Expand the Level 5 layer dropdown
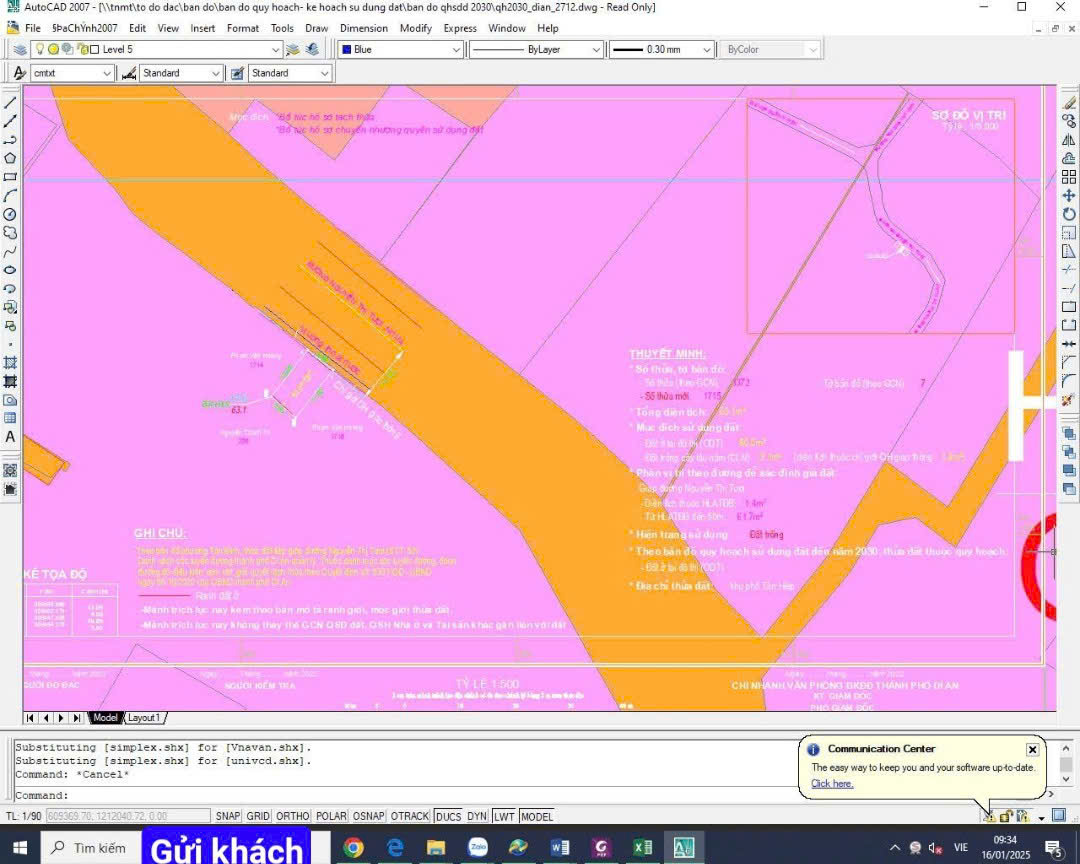Image resolution: width=1080 pixels, height=864 pixels. tap(275, 49)
